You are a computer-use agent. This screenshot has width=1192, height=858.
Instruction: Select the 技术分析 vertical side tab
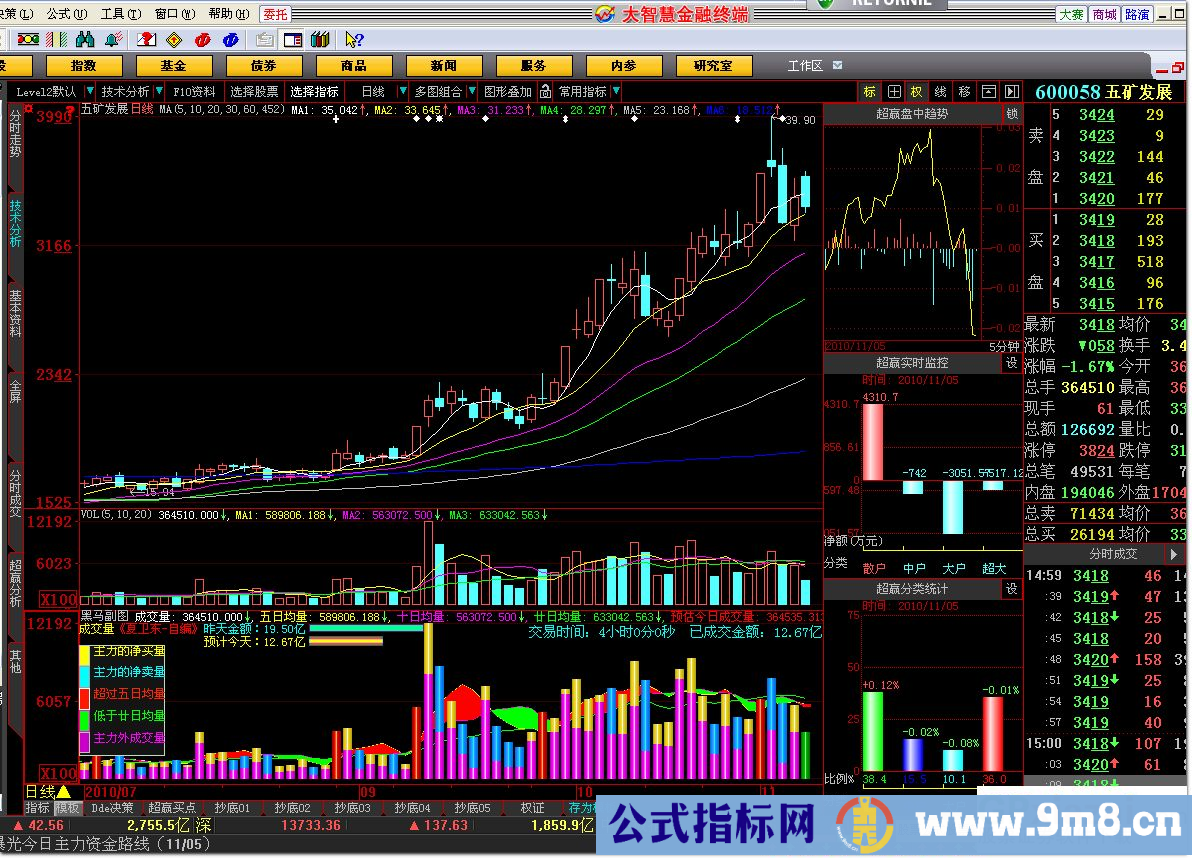click(x=15, y=222)
